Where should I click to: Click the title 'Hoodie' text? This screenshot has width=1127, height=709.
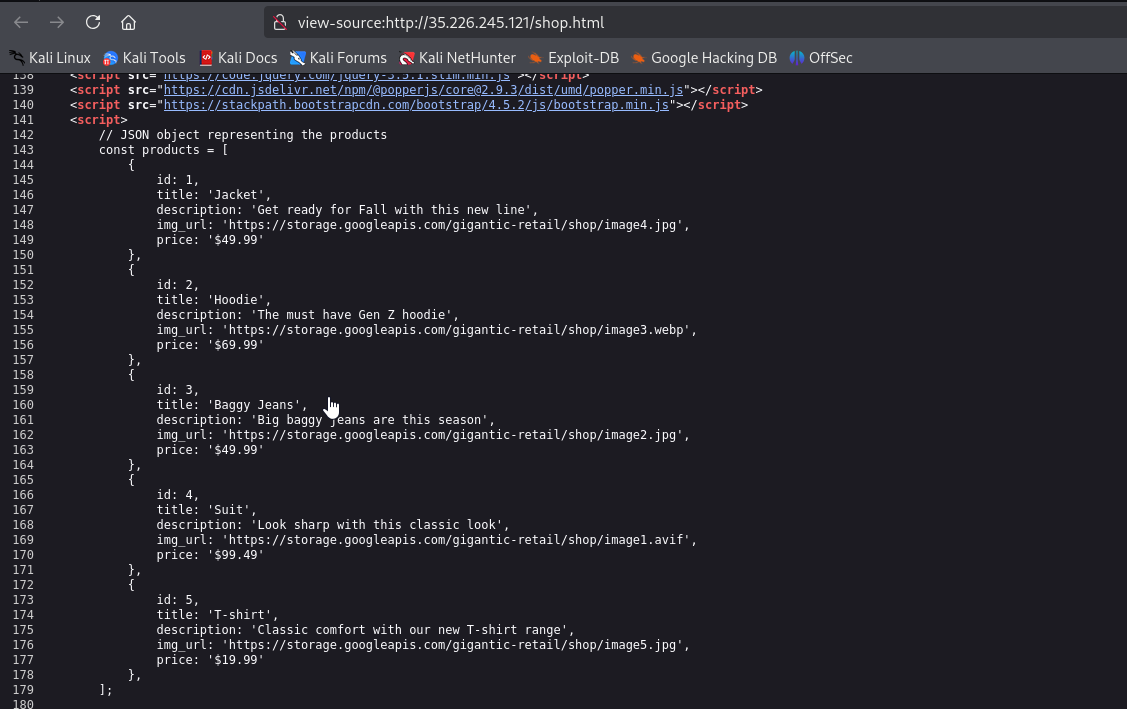tap(236, 300)
